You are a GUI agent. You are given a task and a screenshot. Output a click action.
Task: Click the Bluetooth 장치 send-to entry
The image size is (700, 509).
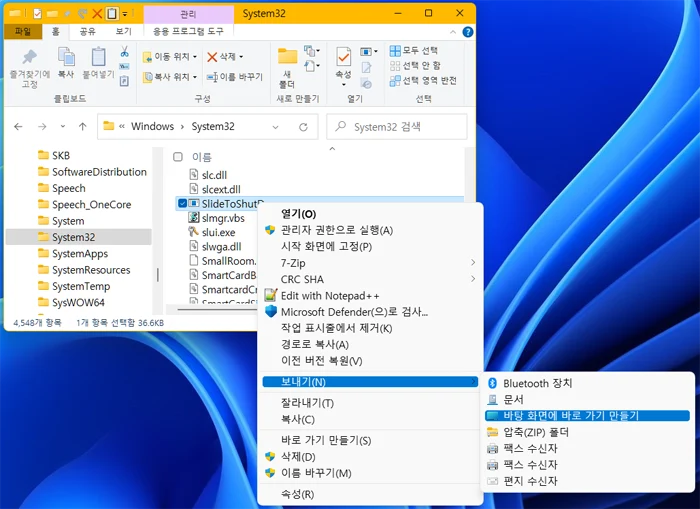pyautogui.click(x=588, y=383)
